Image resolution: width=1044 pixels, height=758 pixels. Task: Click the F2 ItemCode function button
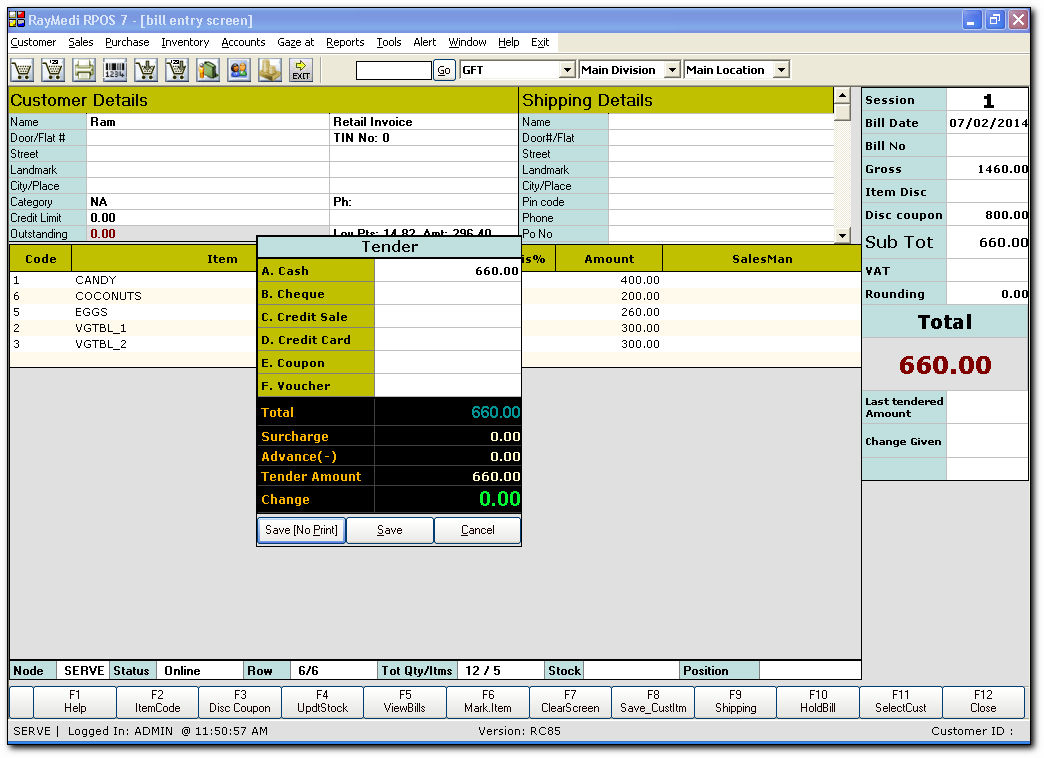tap(157, 702)
